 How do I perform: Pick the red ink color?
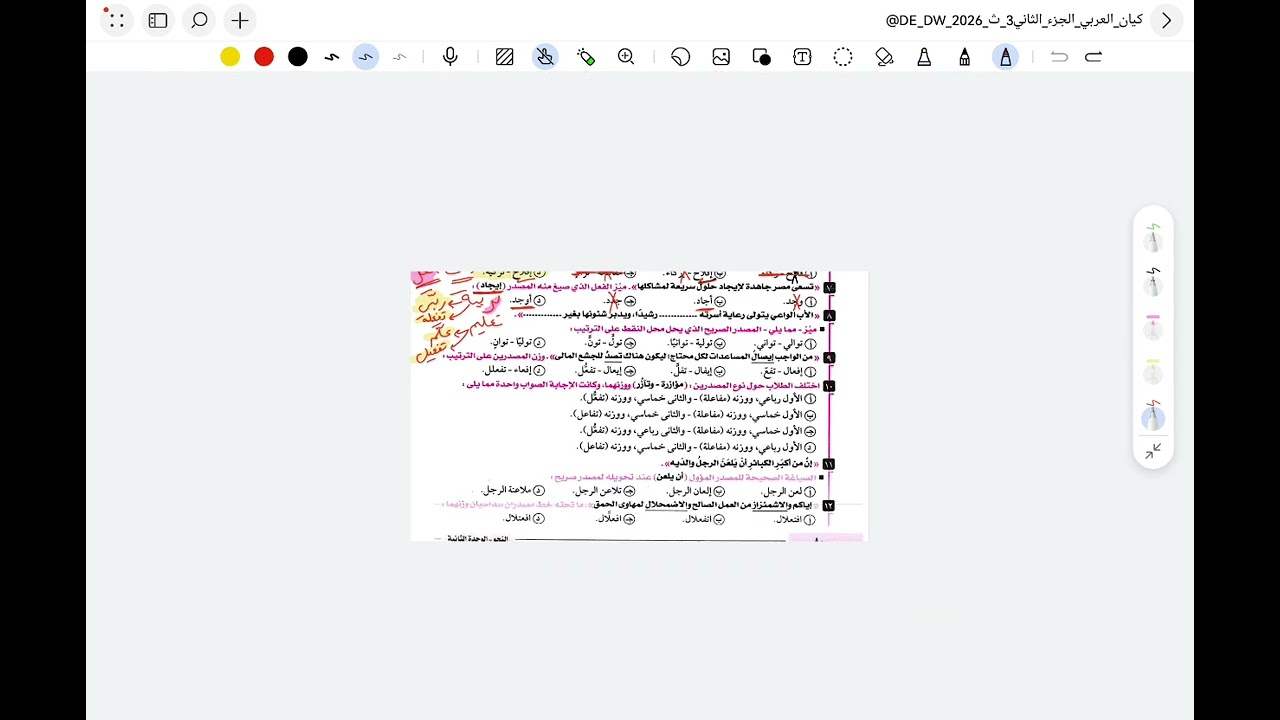(x=264, y=57)
